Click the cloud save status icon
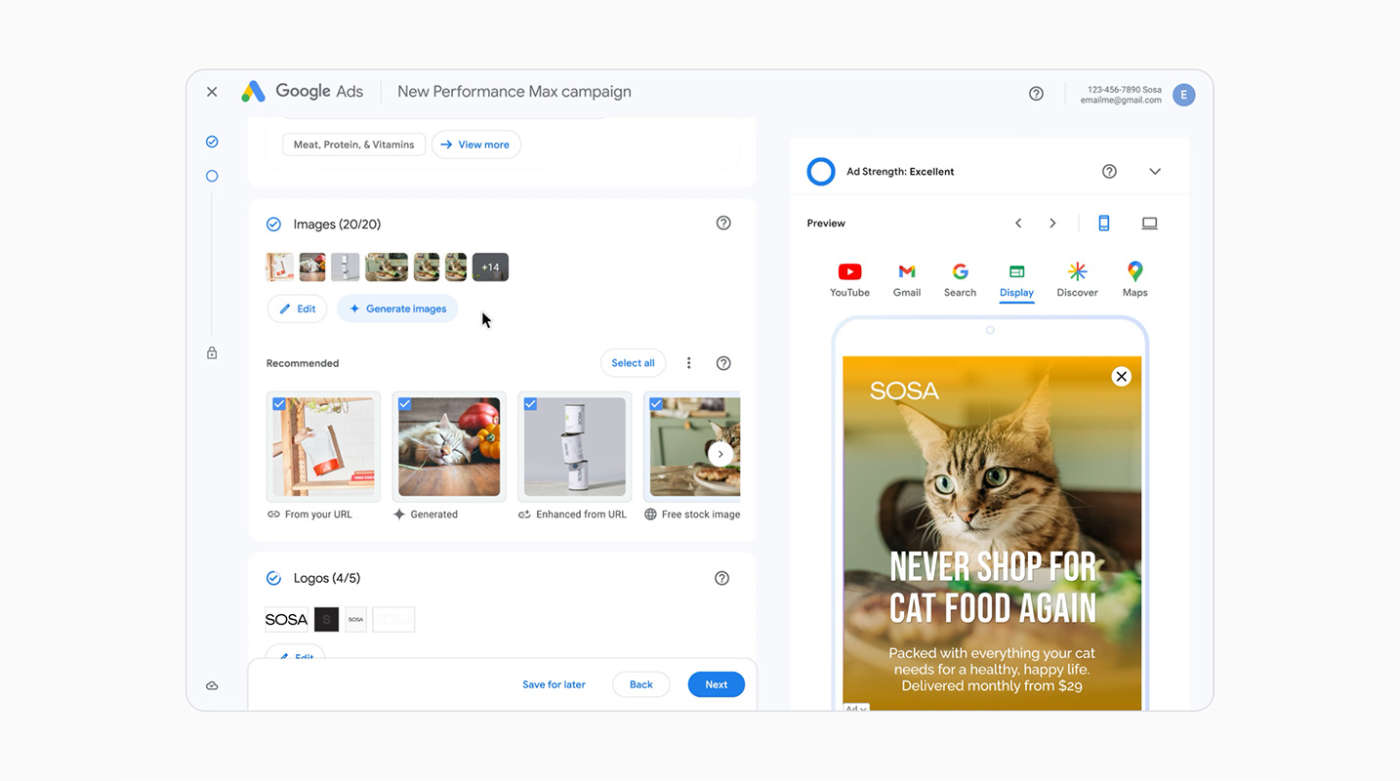 [x=212, y=686]
